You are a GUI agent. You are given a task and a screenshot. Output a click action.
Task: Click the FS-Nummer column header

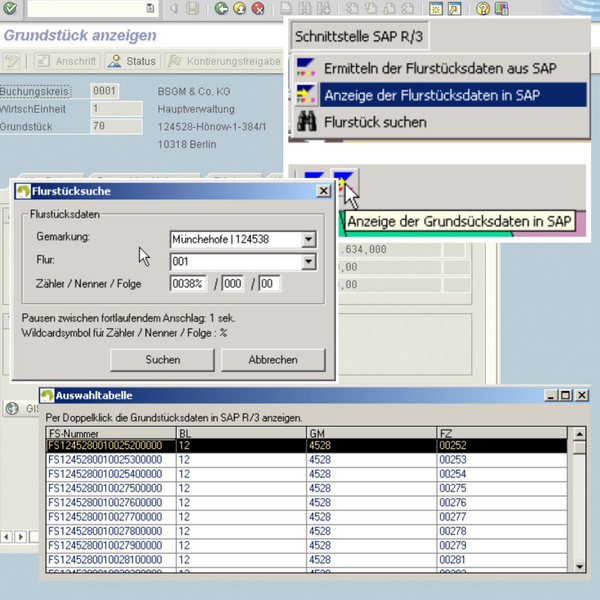click(111, 433)
